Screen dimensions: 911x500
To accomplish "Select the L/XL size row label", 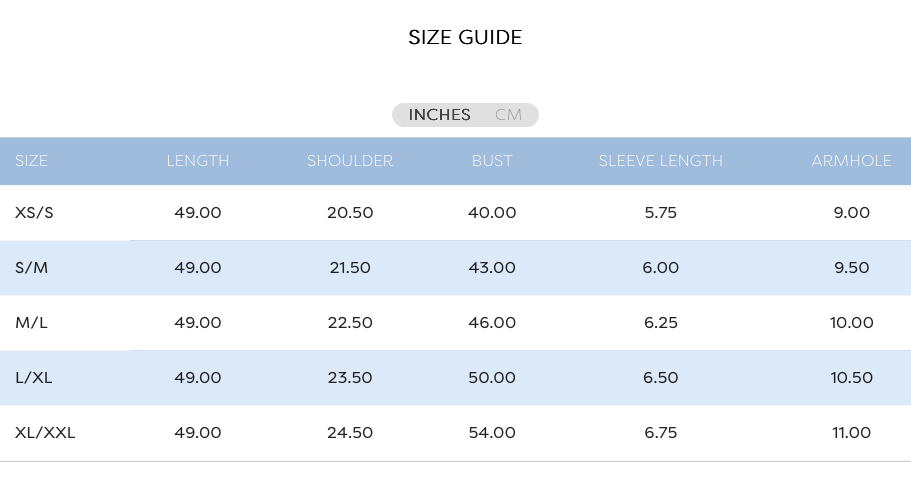I will pos(34,377).
